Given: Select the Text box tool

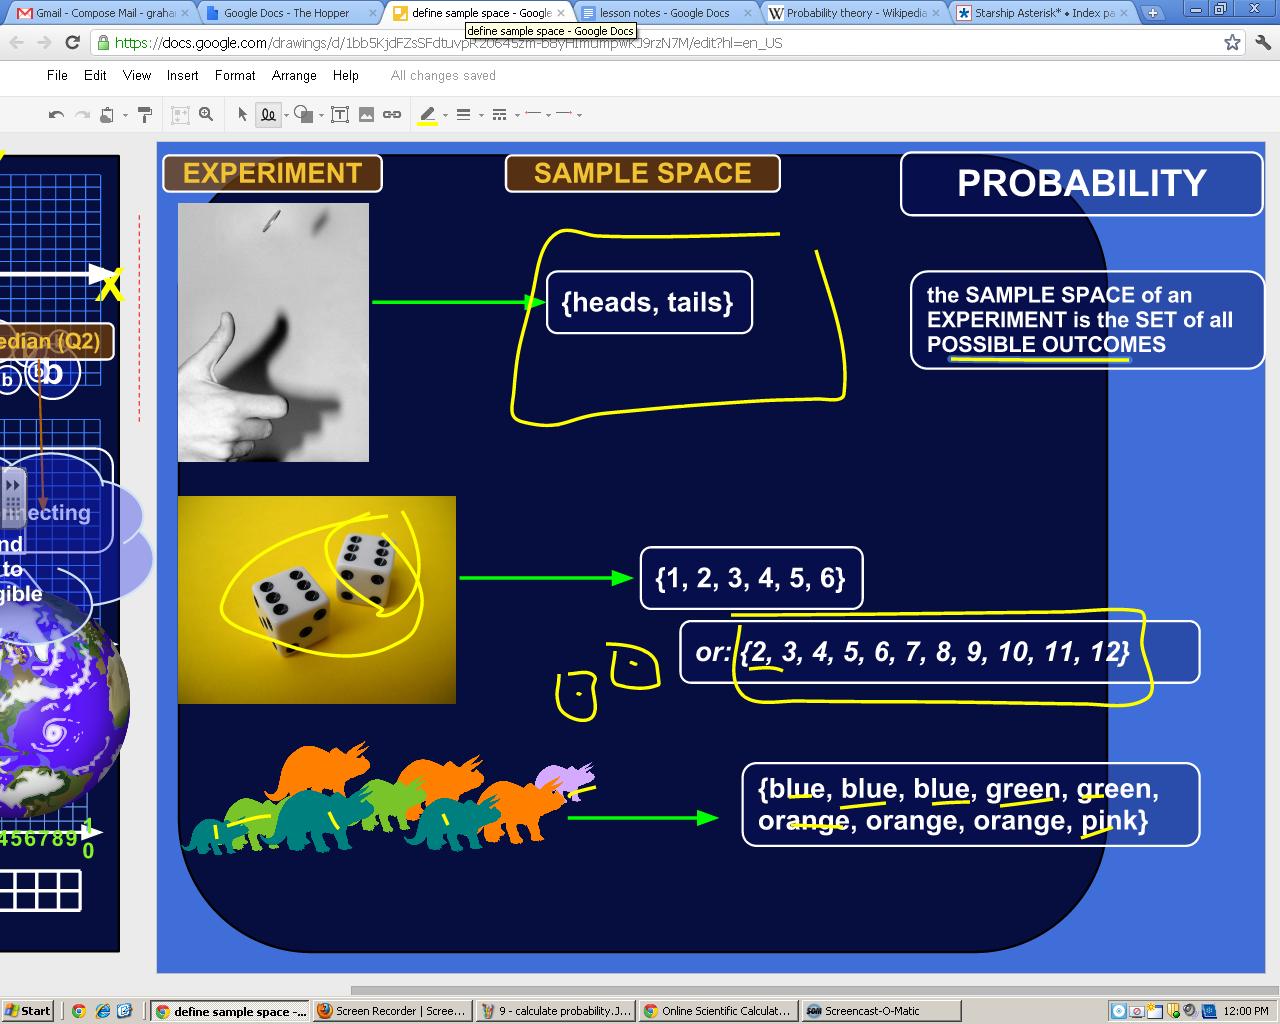Looking at the screenshot, I should coord(340,115).
